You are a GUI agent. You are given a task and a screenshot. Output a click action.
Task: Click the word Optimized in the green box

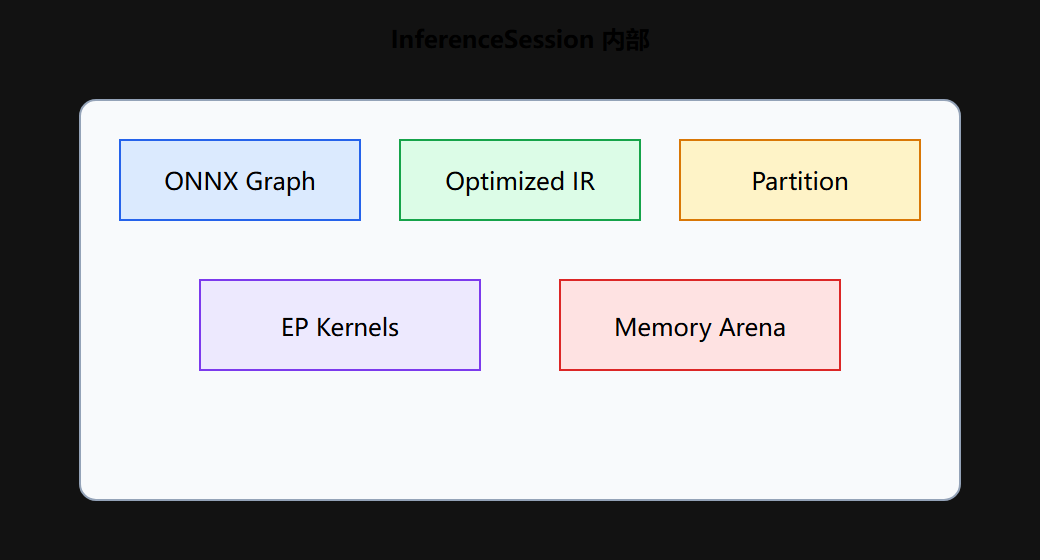point(505,181)
